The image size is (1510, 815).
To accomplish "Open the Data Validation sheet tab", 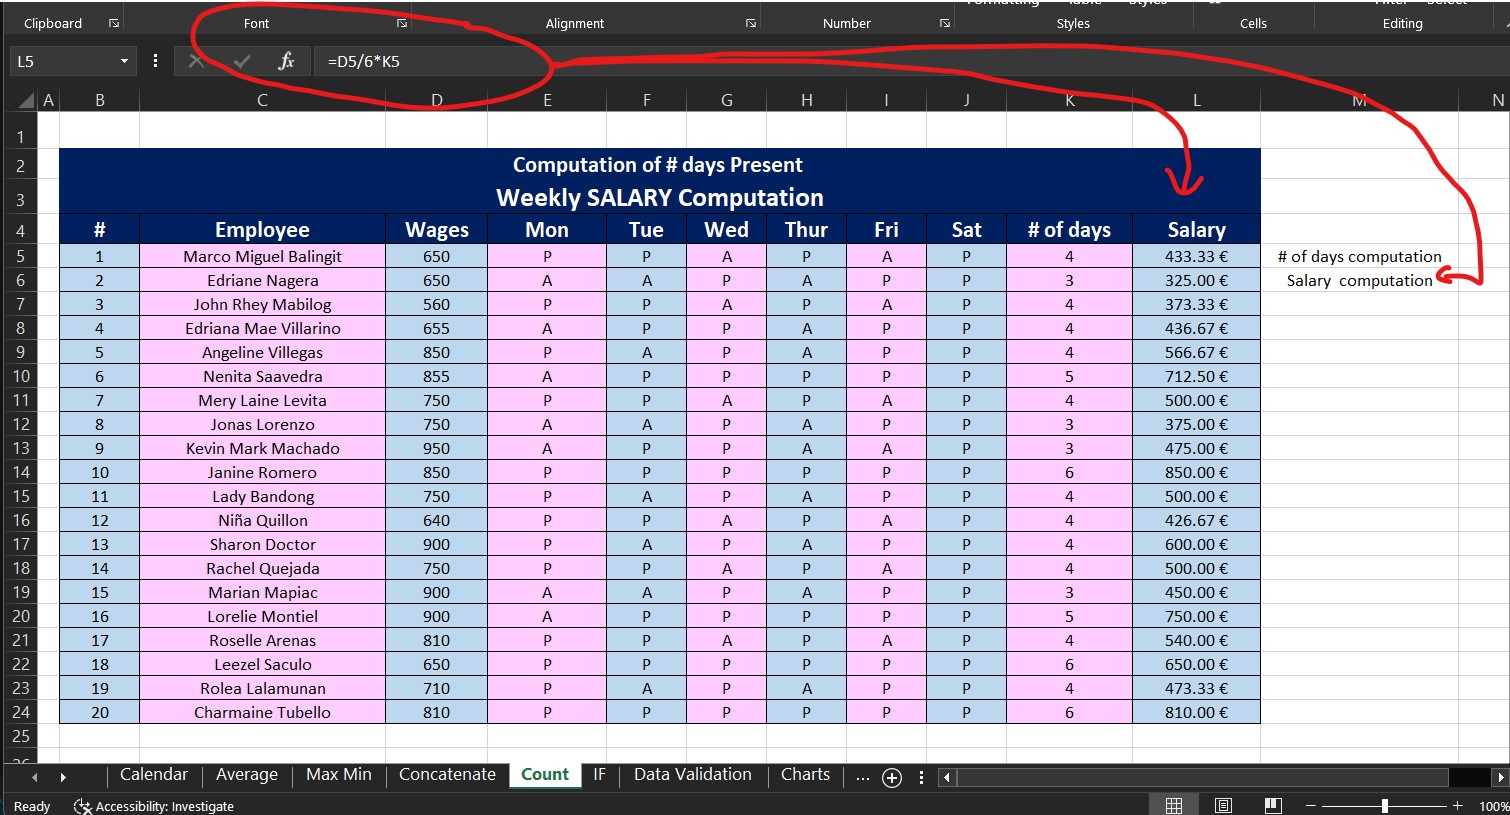I will [692, 775].
